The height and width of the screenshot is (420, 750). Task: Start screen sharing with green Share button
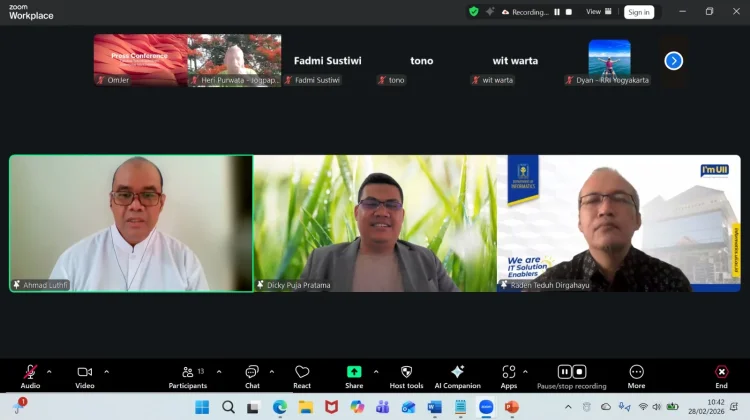[x=354, y=376]
